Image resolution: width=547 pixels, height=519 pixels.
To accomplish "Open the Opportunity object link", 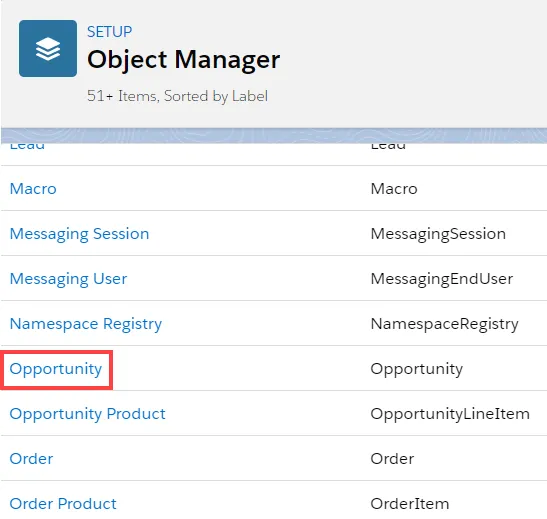I will (55, 369).
